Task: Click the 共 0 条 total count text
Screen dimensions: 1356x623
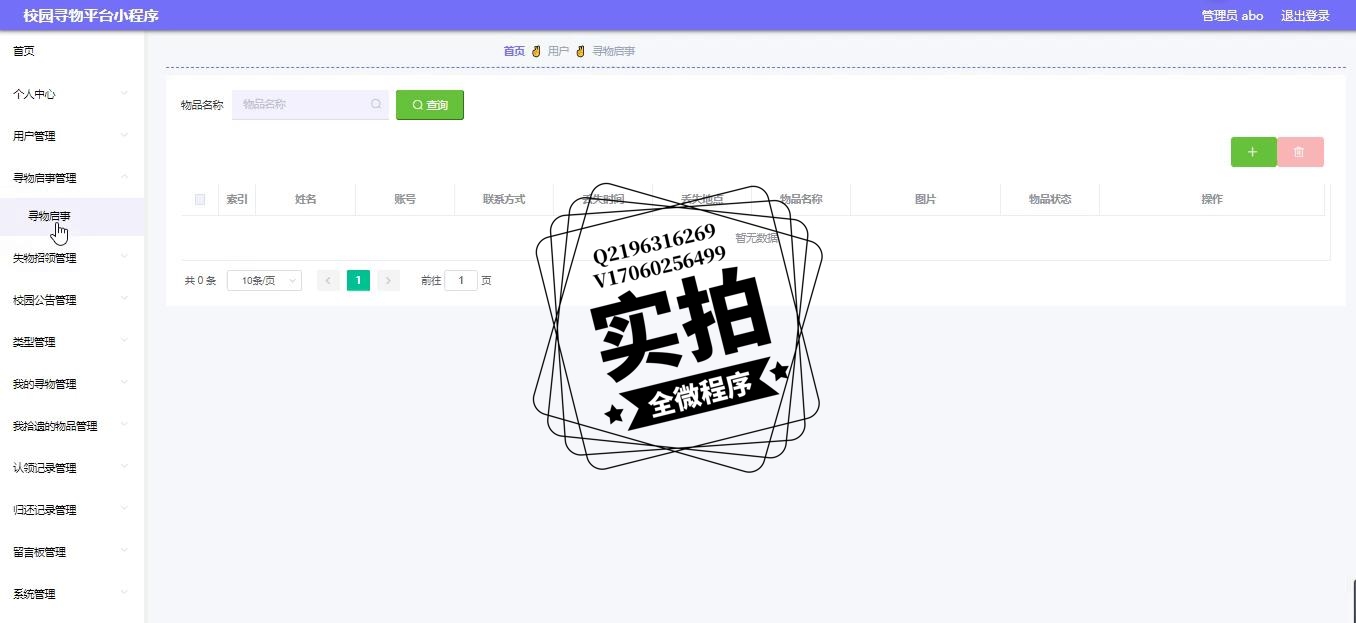Action: (x=200, y=281)
